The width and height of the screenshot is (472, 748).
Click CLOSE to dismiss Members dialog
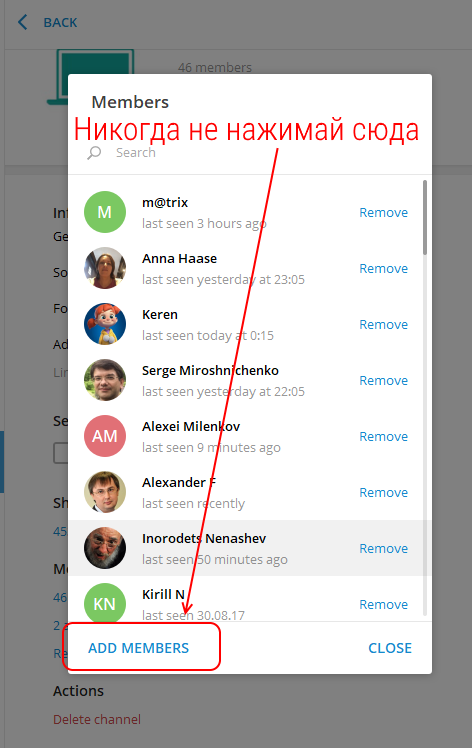pyautogui.click(x=390, y=648)
